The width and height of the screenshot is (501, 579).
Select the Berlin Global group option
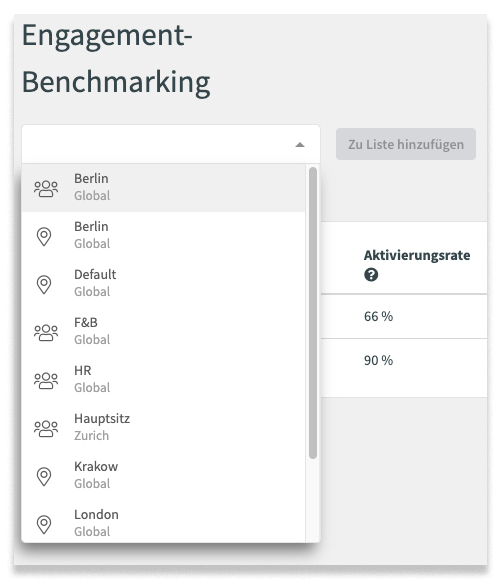pos(163,188)
